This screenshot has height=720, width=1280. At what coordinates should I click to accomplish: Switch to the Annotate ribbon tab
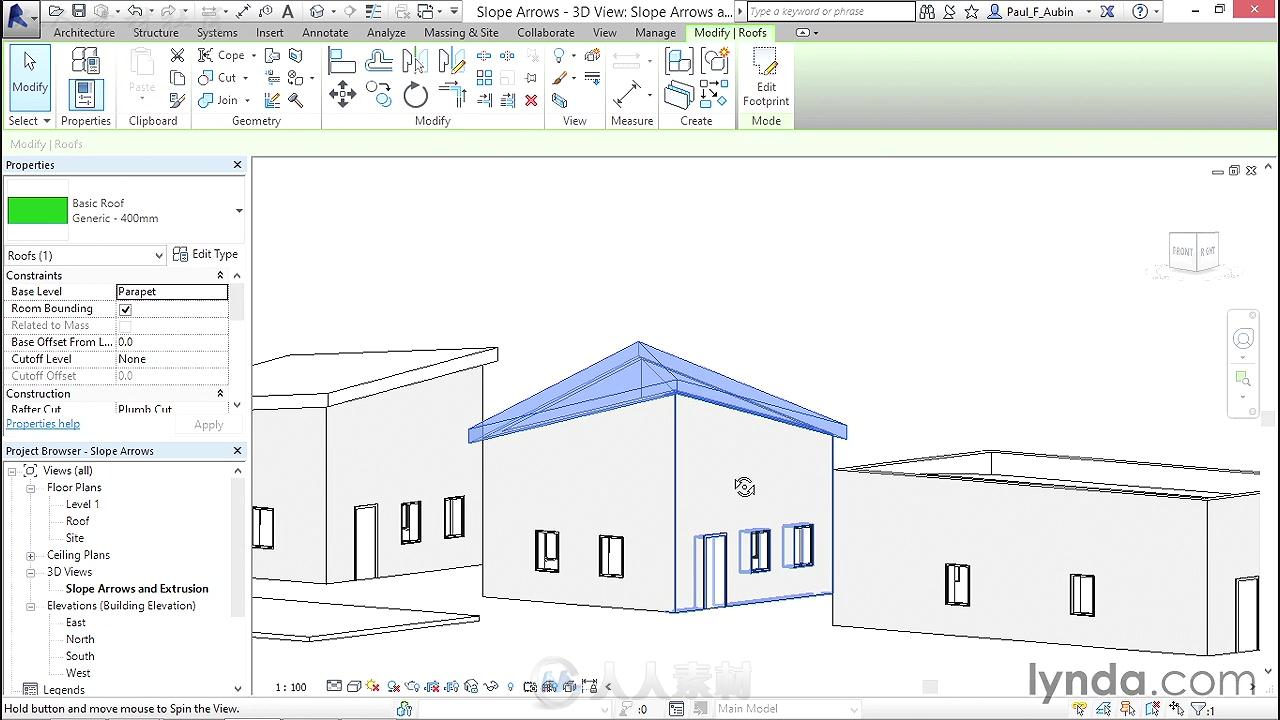(x=325, y=32)
